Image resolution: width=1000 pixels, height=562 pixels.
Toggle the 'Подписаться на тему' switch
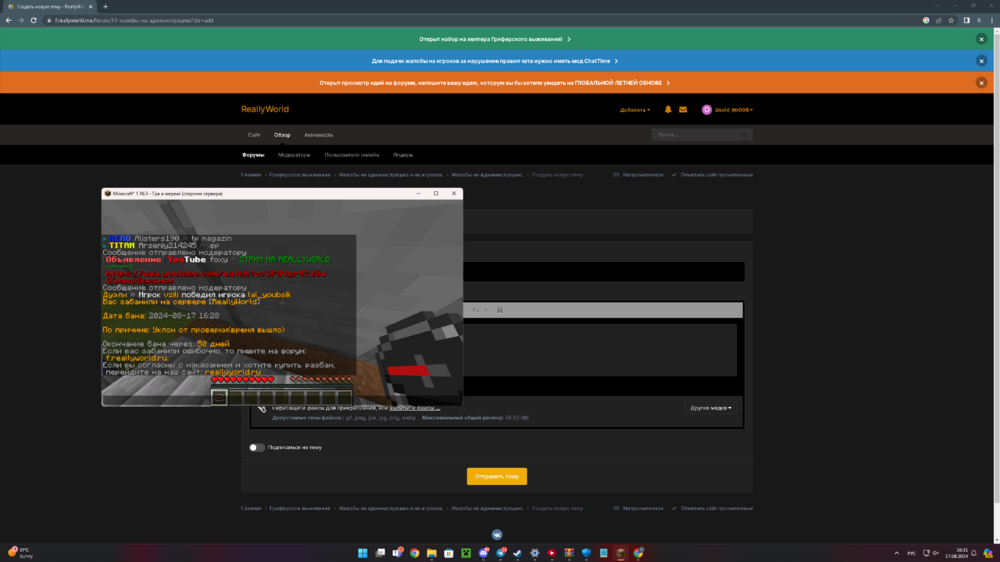pos(256,447)
